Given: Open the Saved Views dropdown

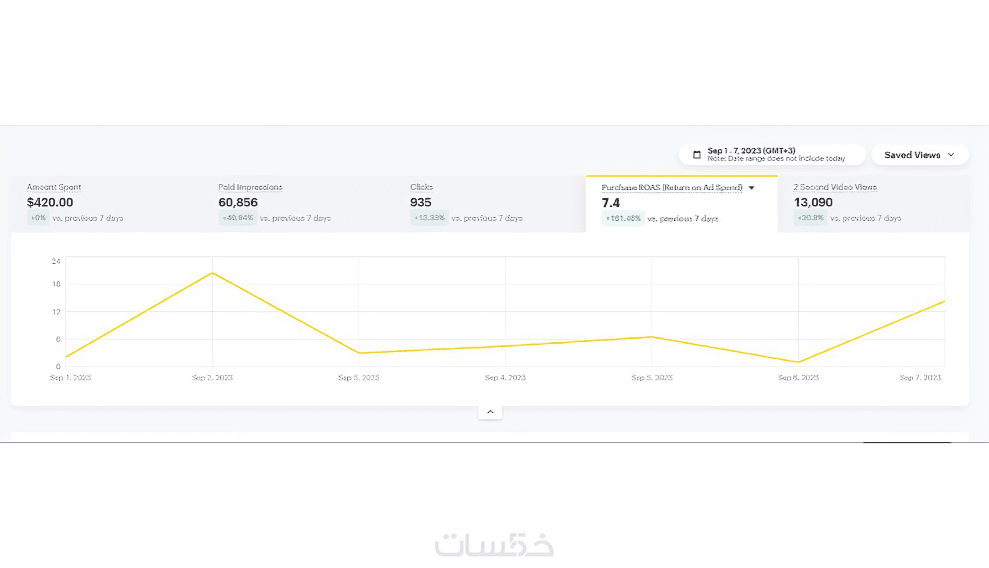Looking at the screenshot, I should coord(919,155).
